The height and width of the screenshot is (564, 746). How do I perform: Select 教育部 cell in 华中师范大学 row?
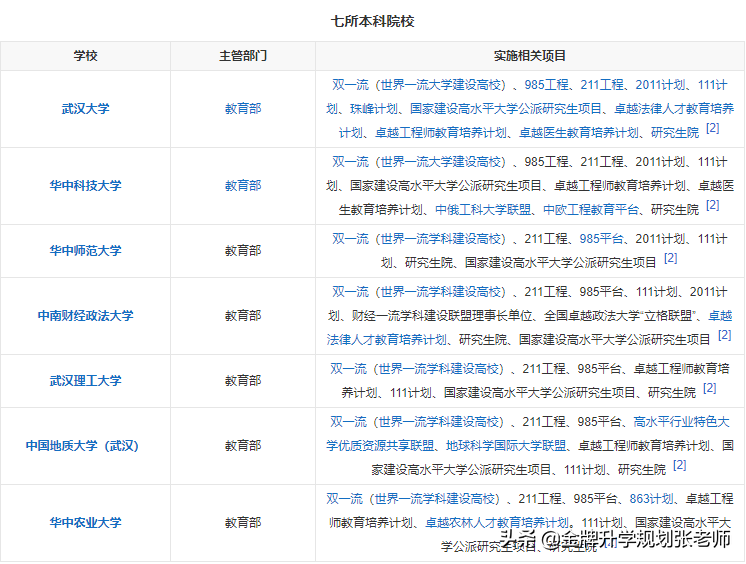click(243, 251)
